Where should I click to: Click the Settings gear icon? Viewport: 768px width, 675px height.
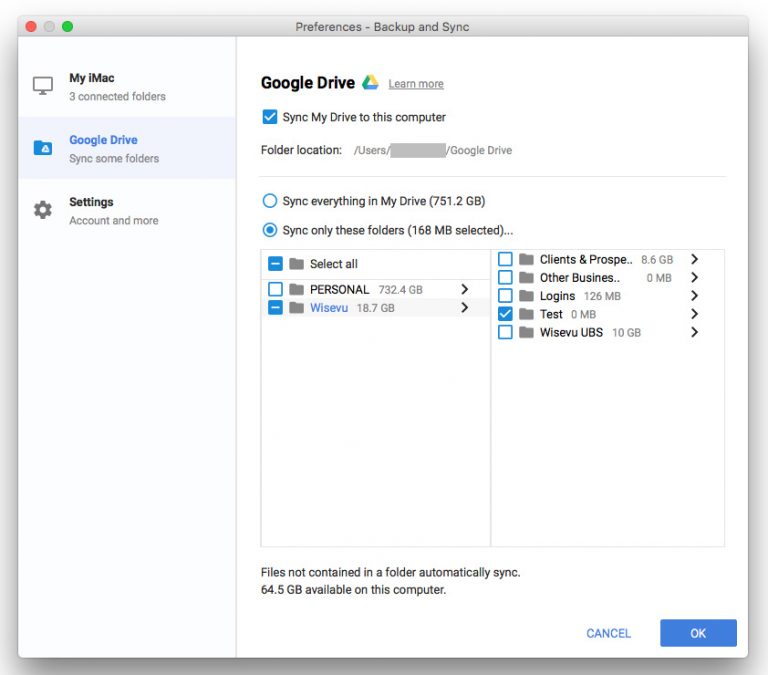click(43, 210)
